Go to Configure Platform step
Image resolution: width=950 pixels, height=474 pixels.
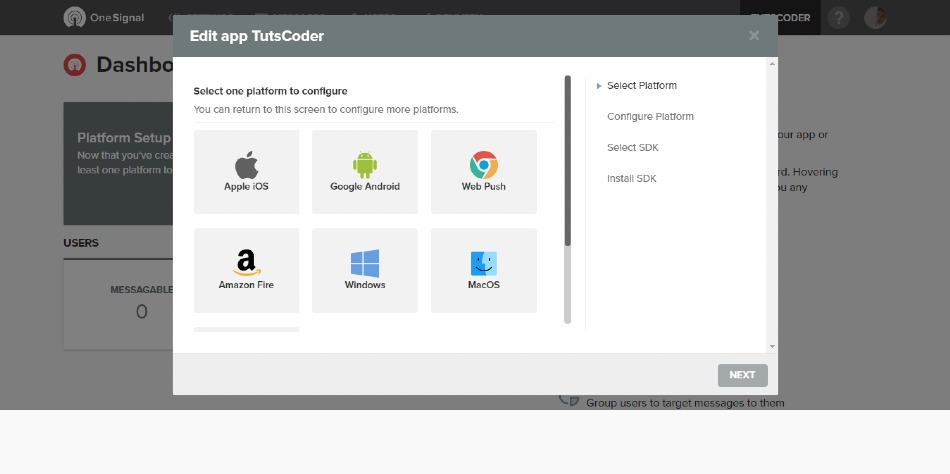coord(650,116)
